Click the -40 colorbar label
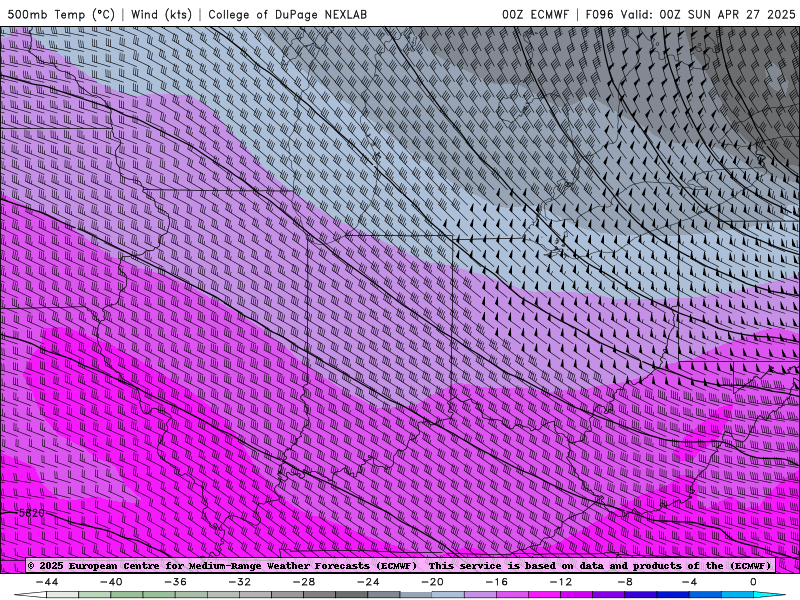 111,582
